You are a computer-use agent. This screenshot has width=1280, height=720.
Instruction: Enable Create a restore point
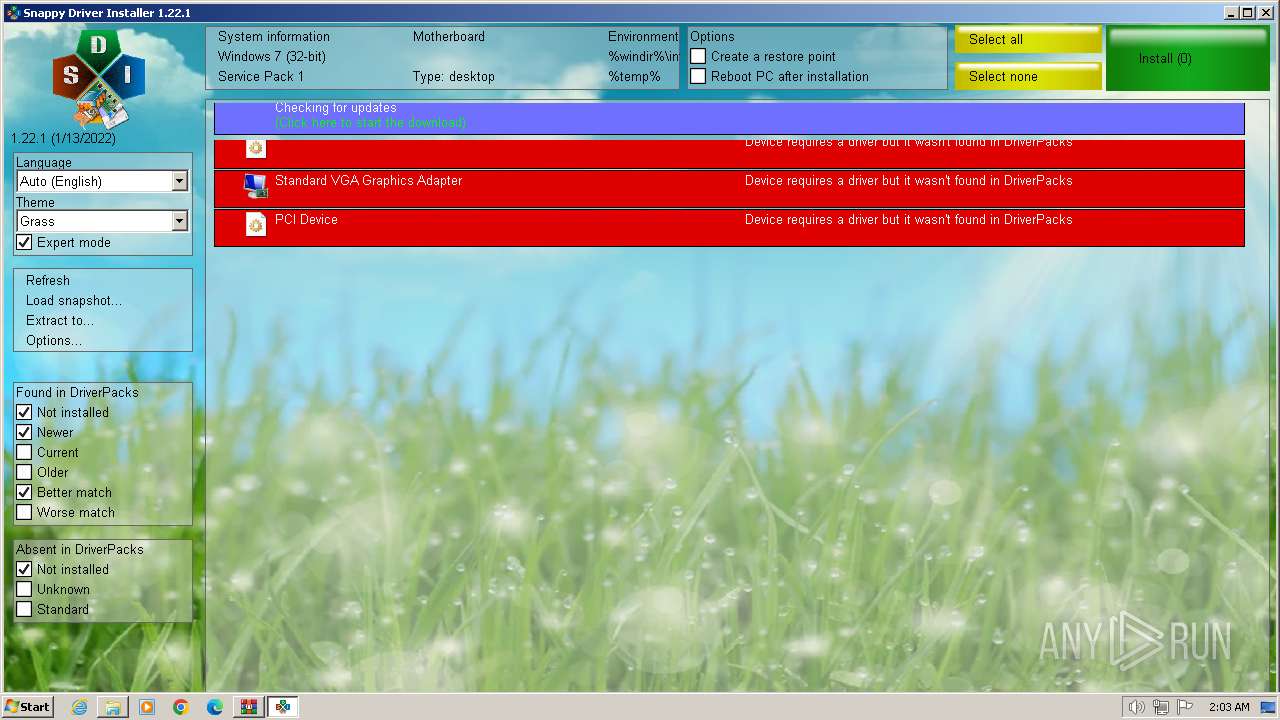[x=698, y=56]
